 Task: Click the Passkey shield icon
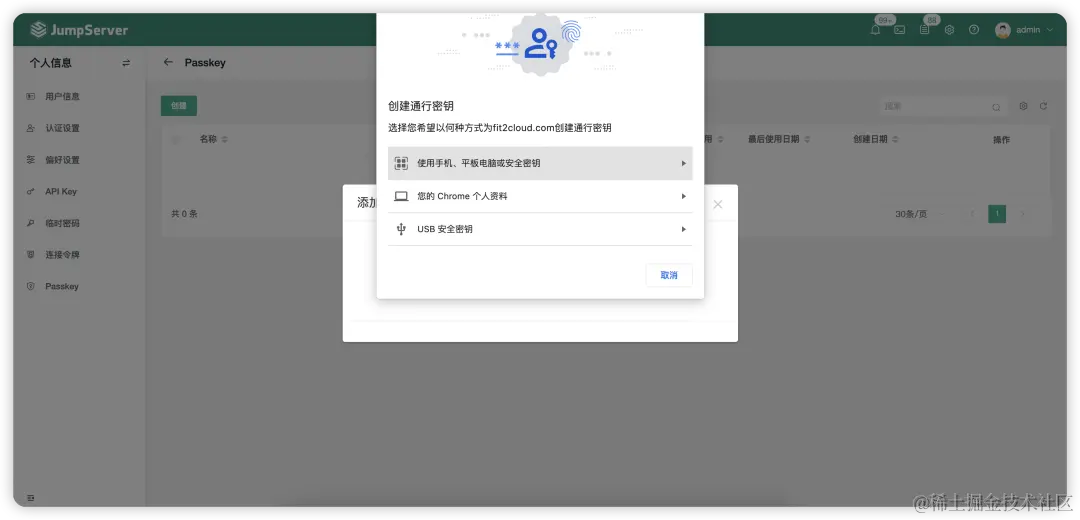coord(30,287)
